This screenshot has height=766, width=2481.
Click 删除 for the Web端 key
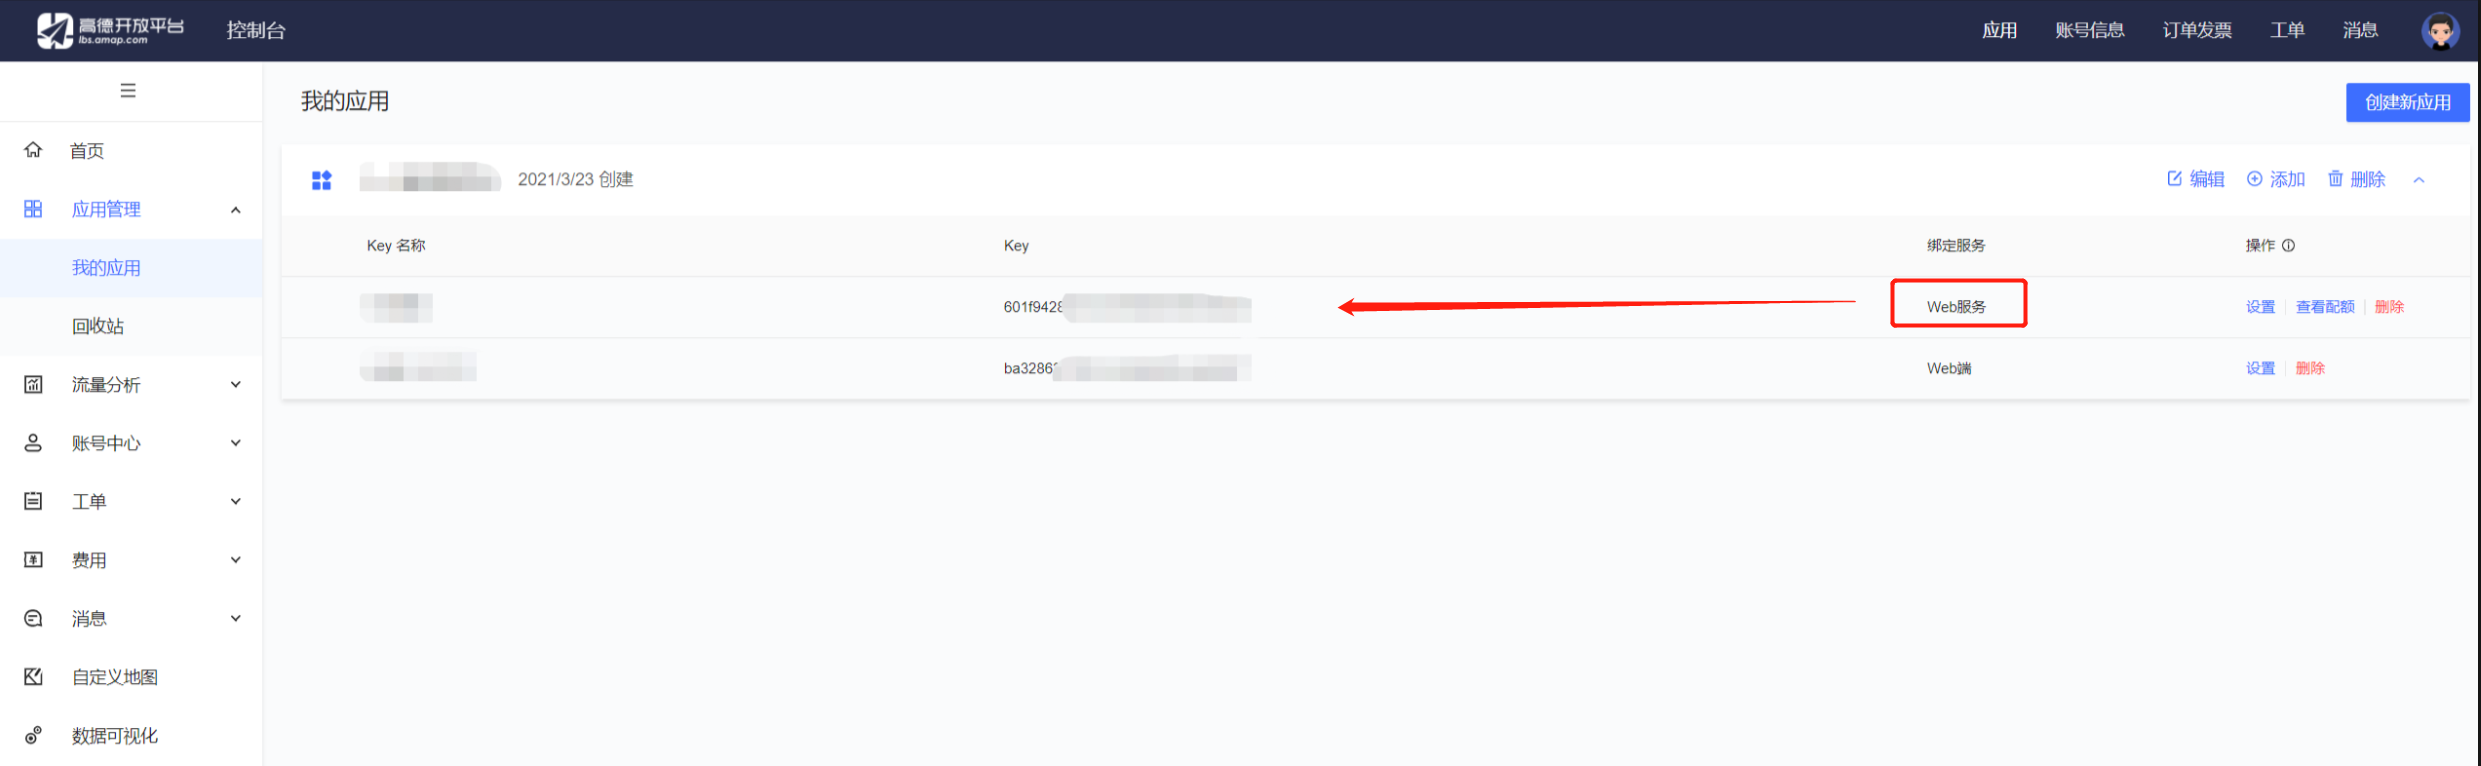point(2310,368)
